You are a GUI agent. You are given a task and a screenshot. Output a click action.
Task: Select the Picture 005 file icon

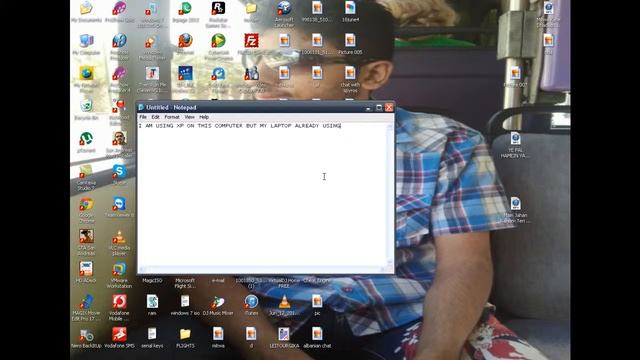point(350,44)
